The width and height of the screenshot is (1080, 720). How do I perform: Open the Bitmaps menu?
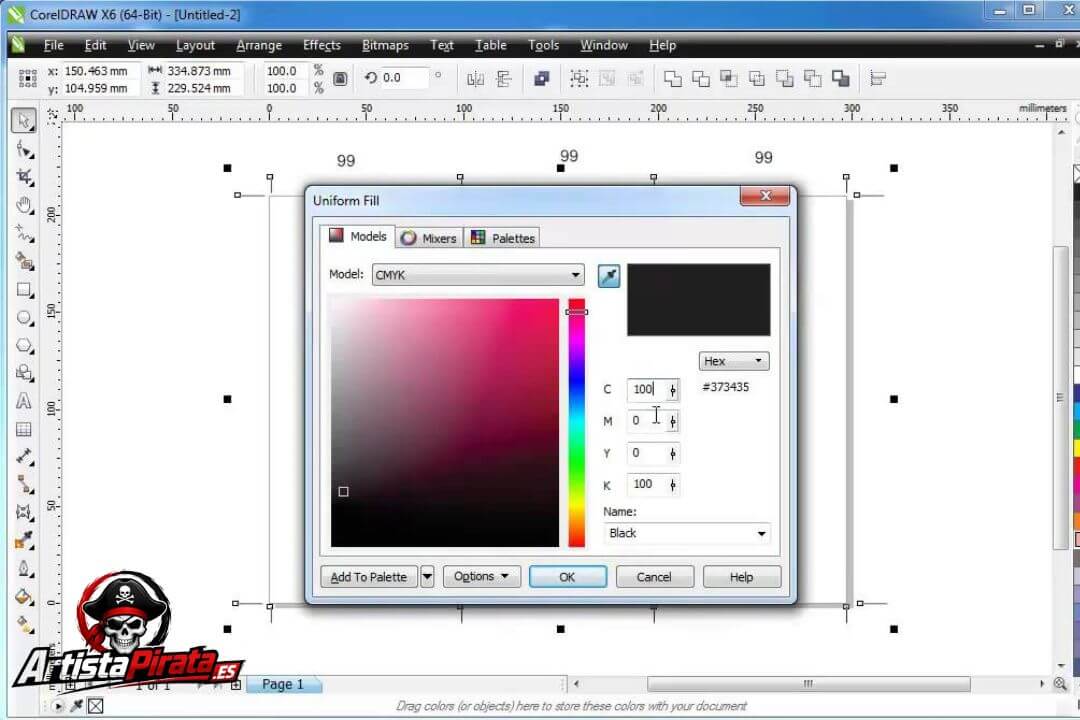click(x=385, y=45)
